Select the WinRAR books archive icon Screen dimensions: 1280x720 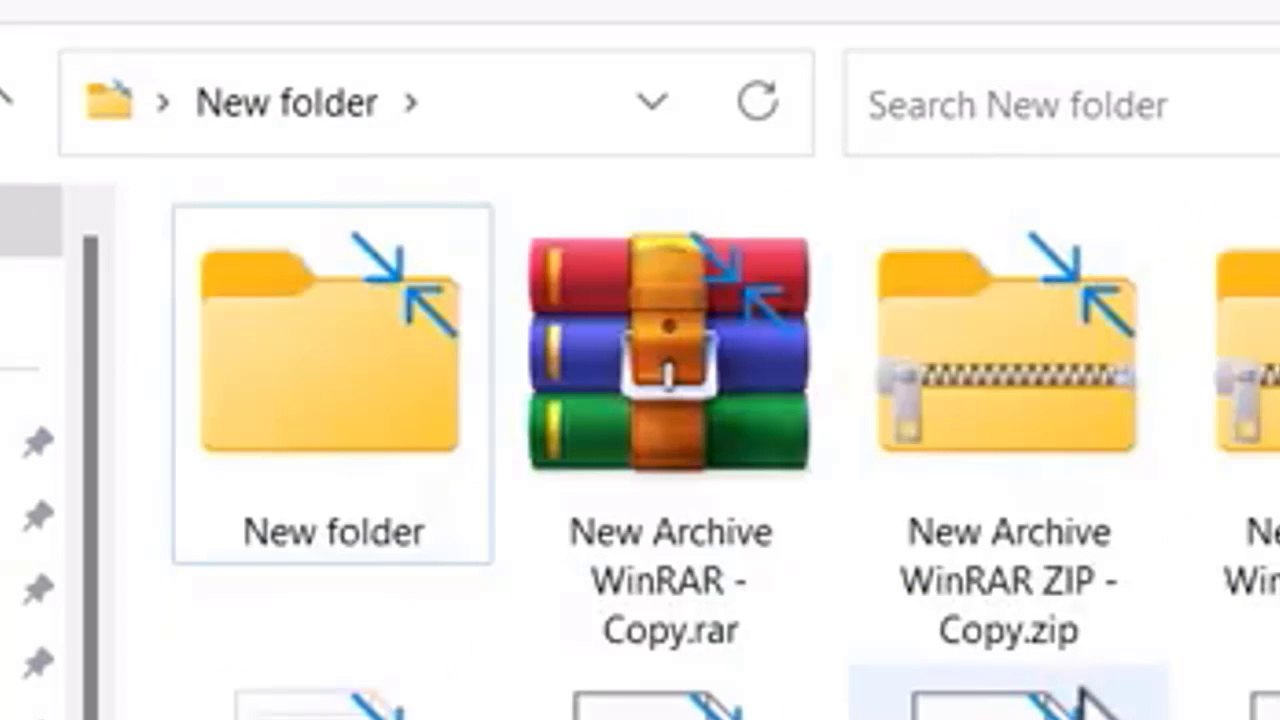(668, 352)
